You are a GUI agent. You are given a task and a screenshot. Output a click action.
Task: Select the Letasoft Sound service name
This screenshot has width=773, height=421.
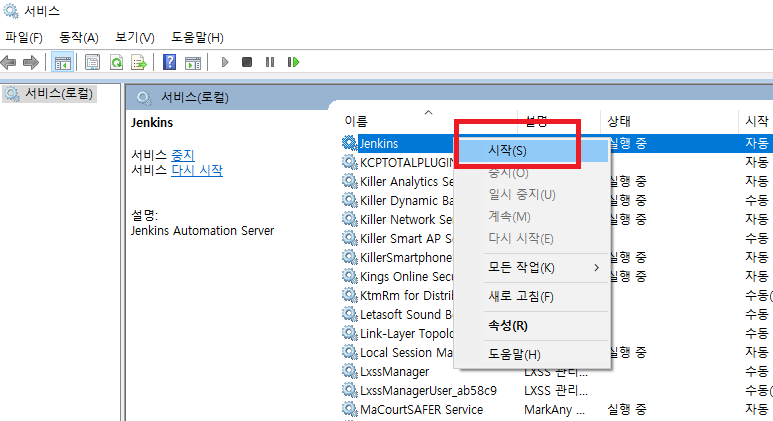point(407,314)
